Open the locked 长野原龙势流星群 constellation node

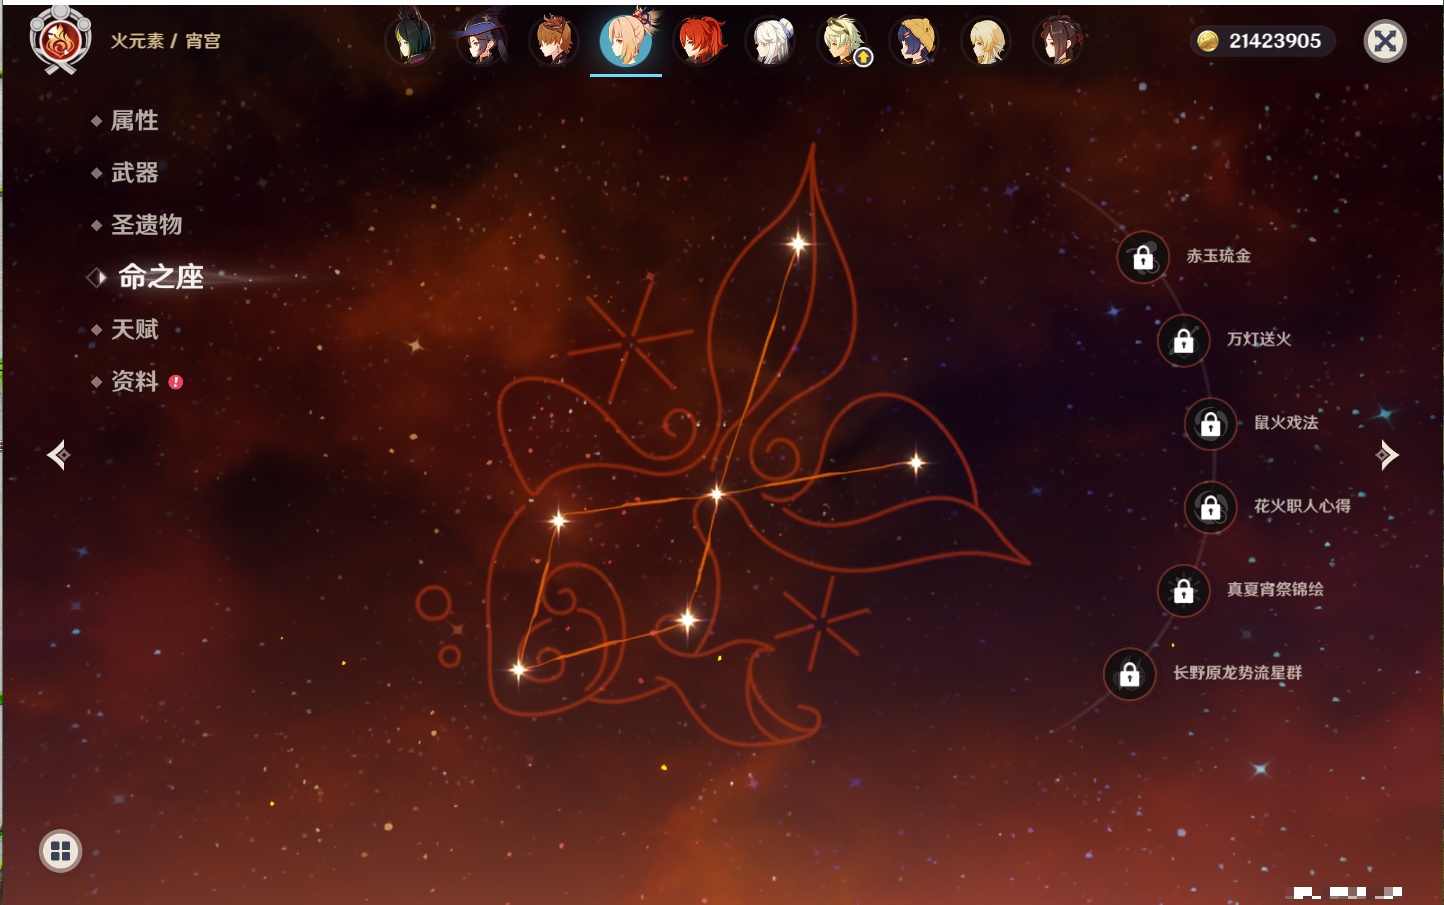click(1130, 674)
